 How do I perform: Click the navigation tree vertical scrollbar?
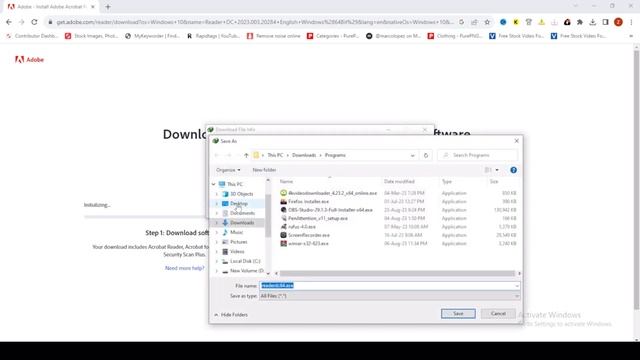pos(268,216)
